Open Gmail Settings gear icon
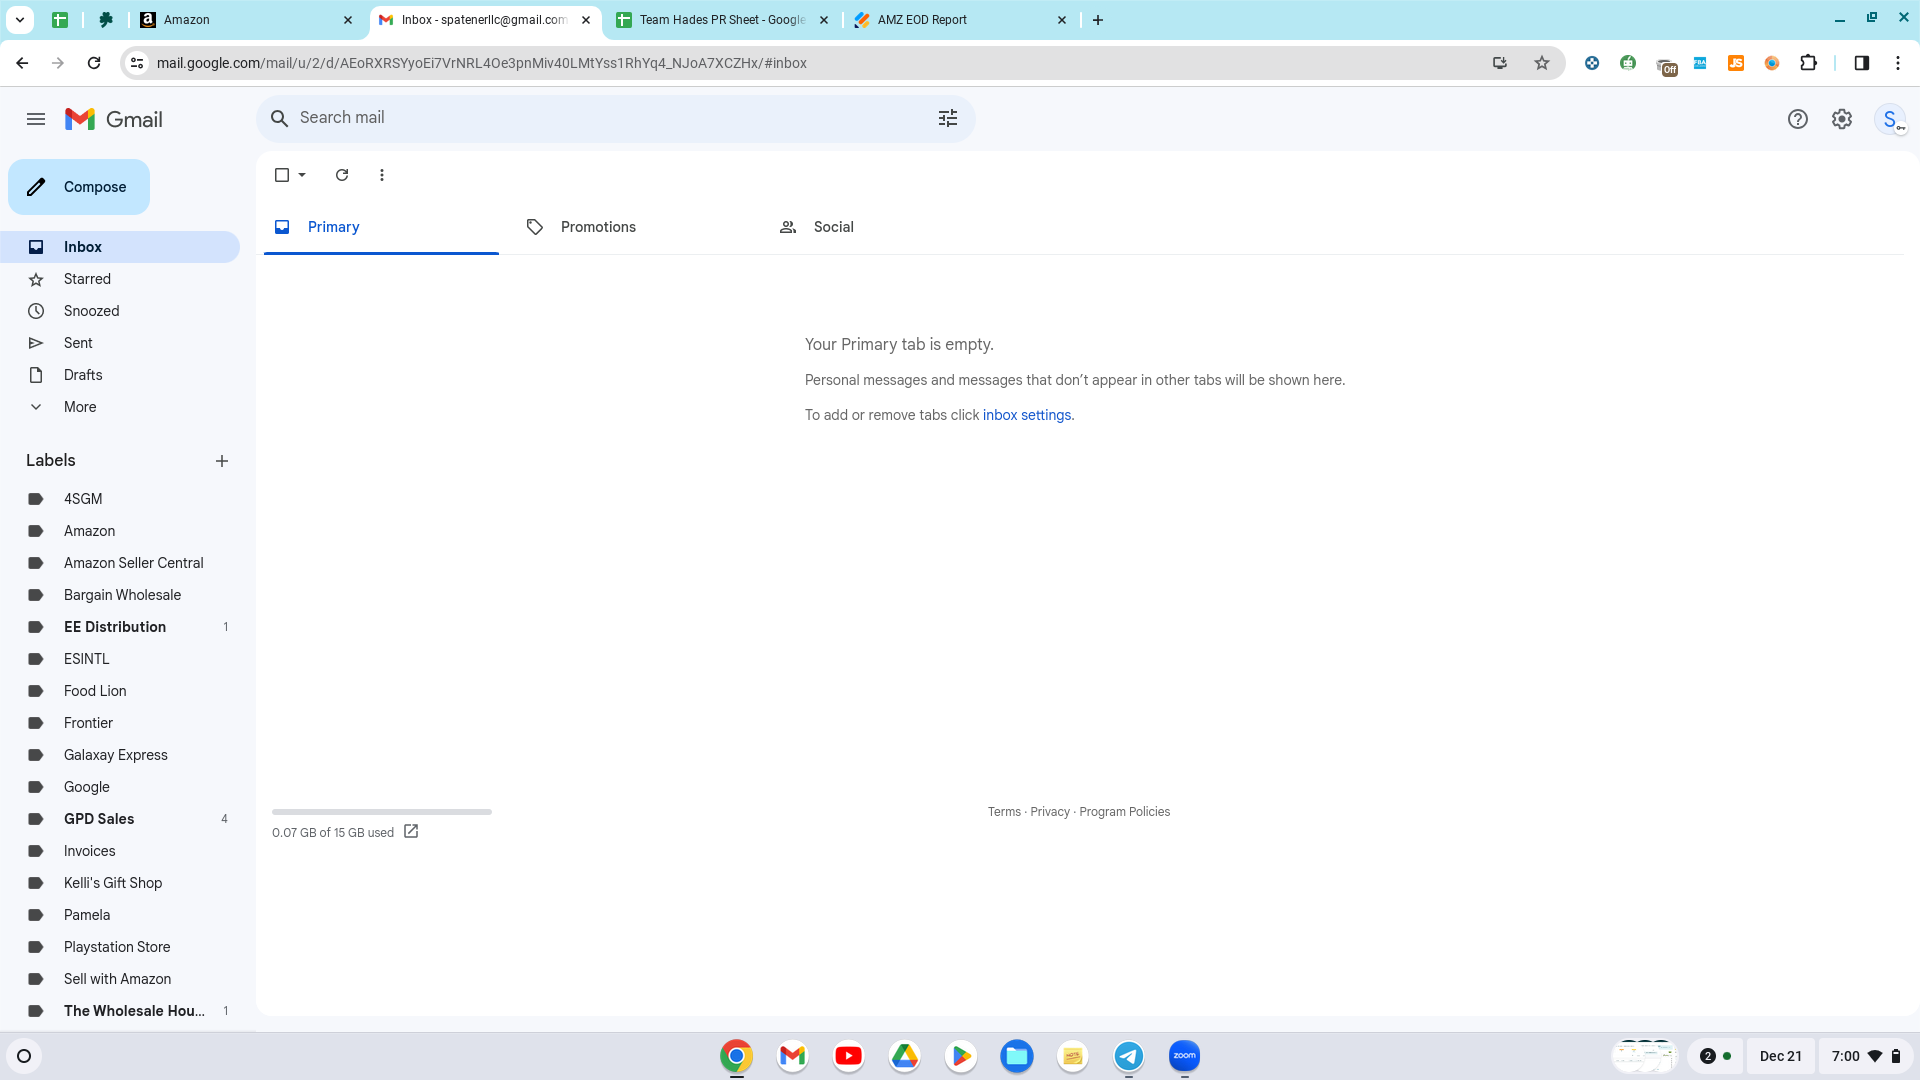This screenshot has height=1080, width=1920. 1842,119
